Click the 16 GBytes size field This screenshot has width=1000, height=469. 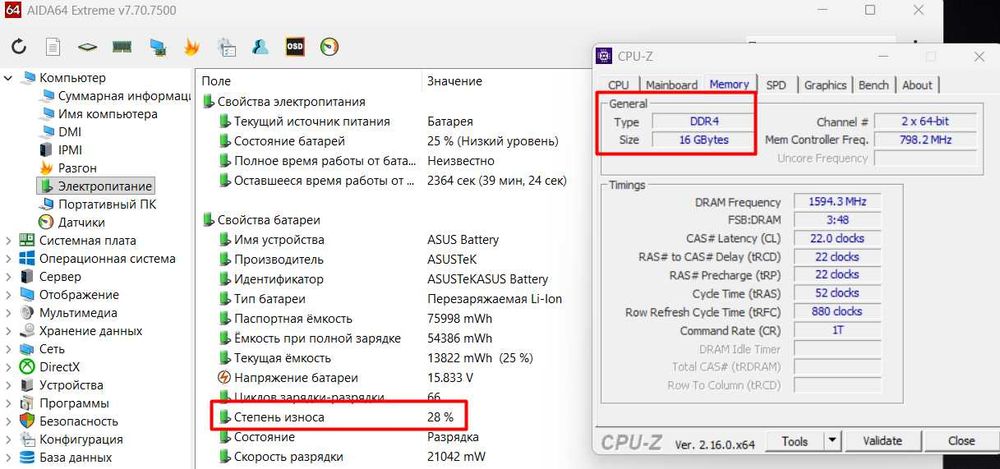(x=705, y=140)
